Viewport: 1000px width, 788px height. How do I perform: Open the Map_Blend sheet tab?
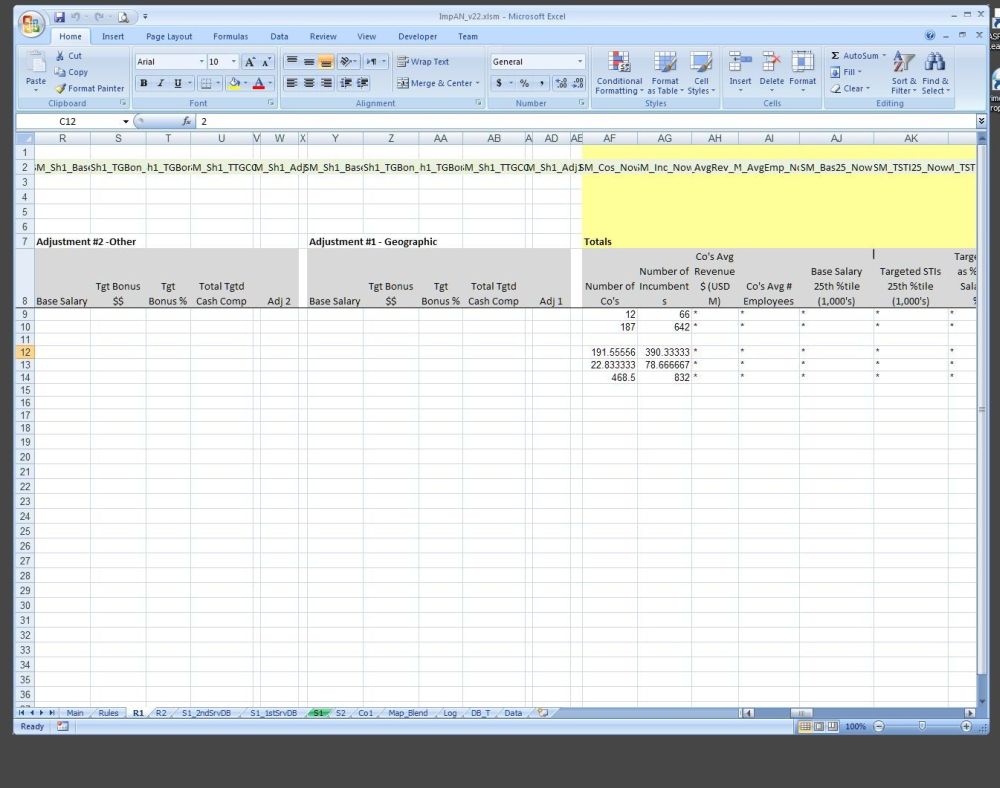[x=408, y=713]
